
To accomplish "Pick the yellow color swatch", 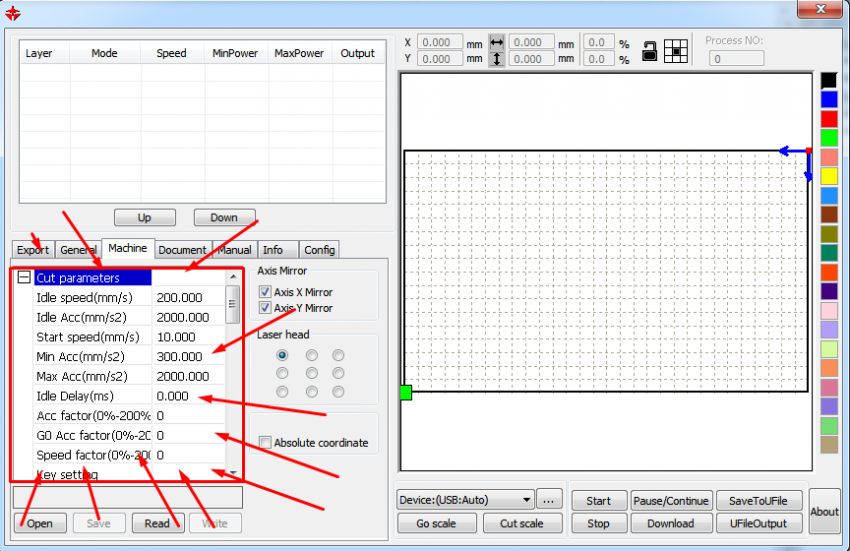I will click(828, 176).
